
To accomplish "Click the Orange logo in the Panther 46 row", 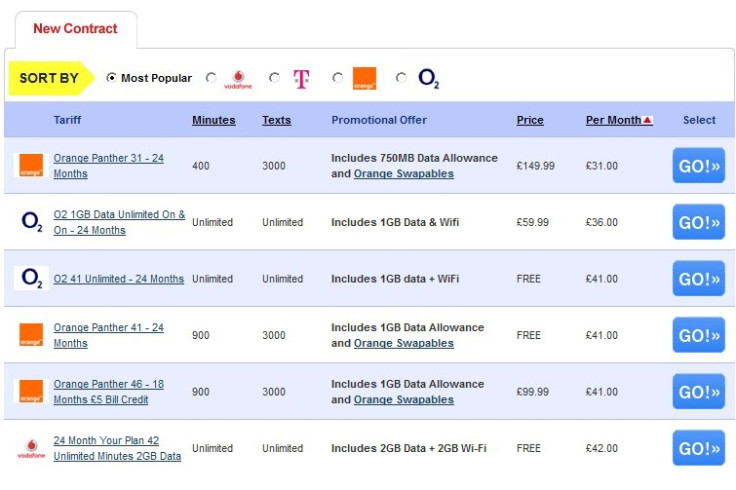I will pos(31,391).
